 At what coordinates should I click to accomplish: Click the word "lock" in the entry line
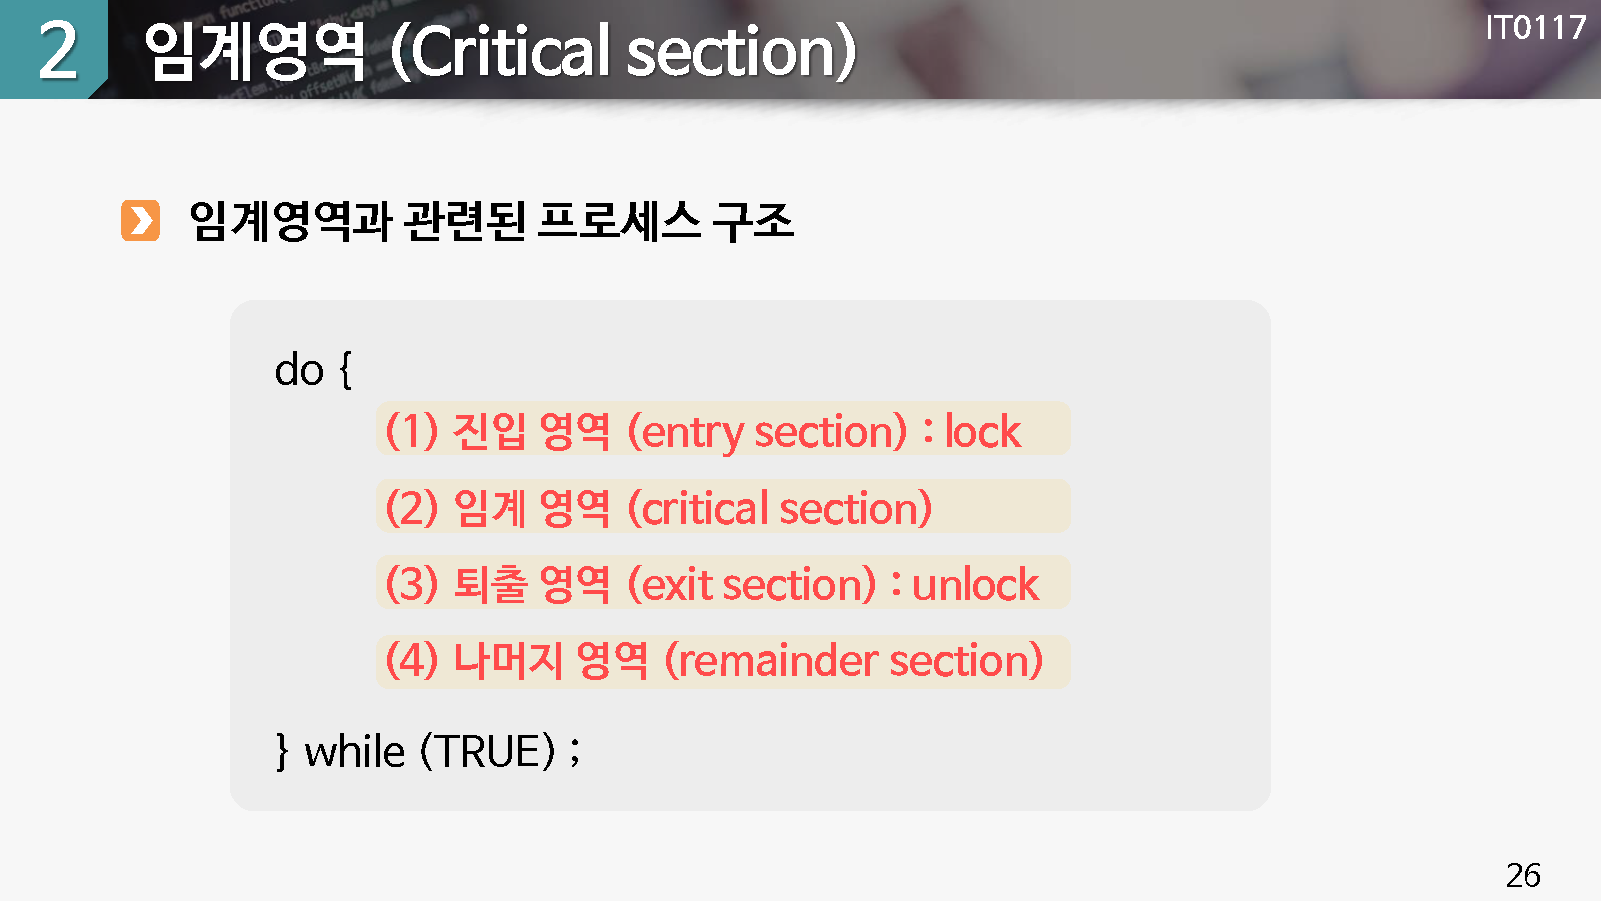[x=983, y=432]
